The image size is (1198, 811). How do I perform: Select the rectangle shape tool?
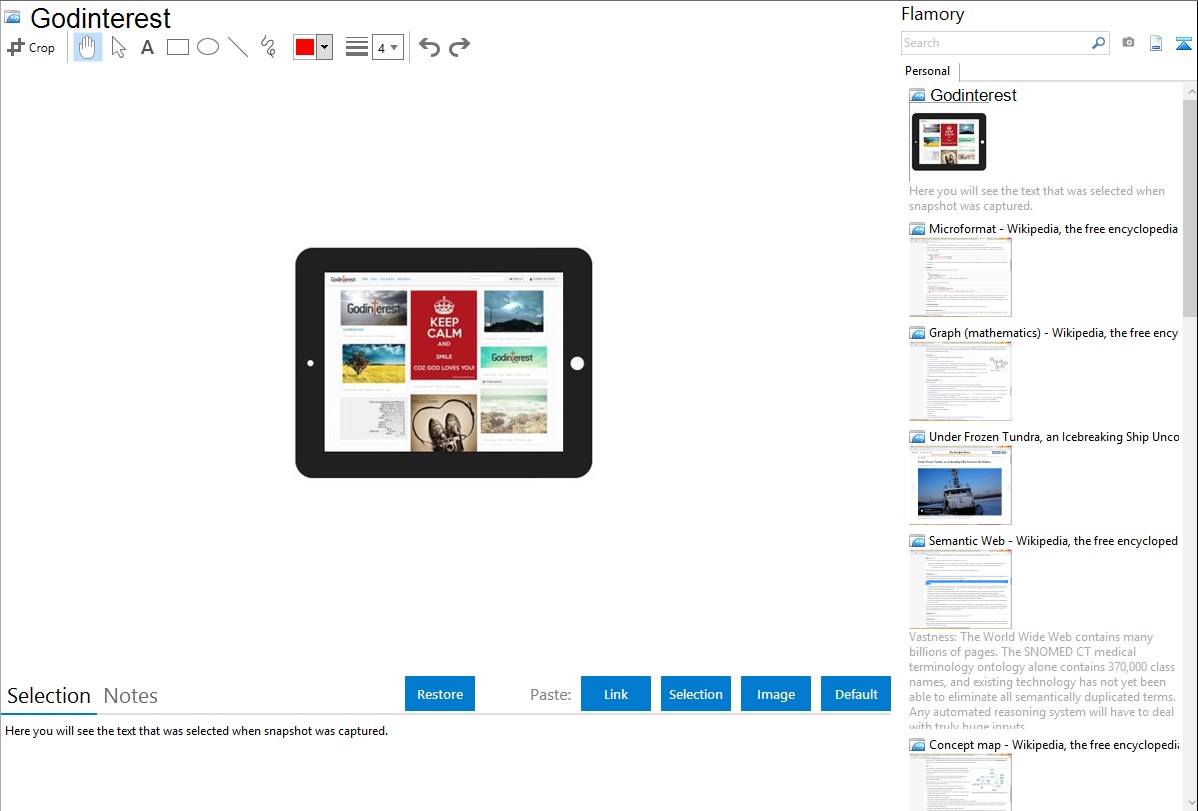click(x=177, y=47)
